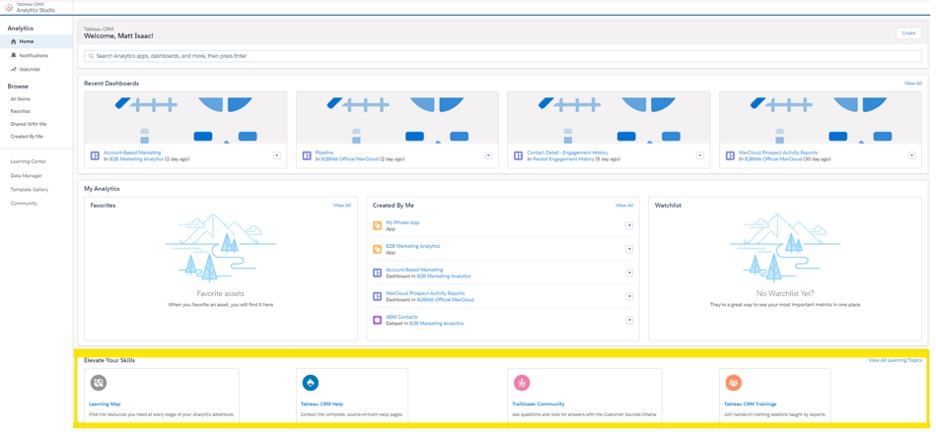Expand actions for Account-Based Marketing row in Created By Me

coord(629,273)
